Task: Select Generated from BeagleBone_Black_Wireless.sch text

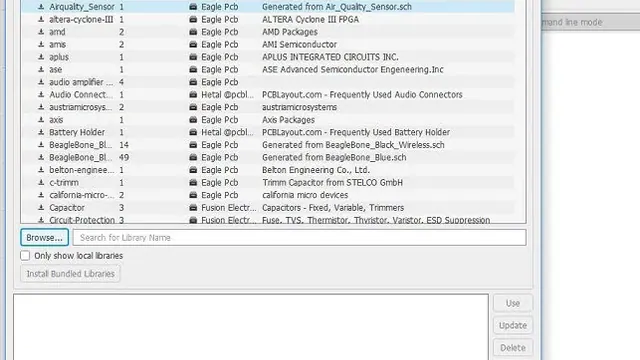Action: [353, 145]
